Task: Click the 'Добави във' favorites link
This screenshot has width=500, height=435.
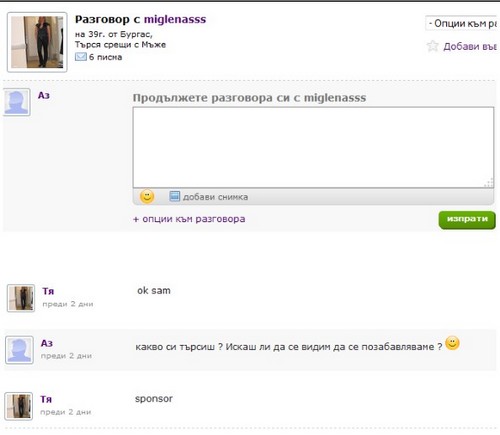Action: pyautogui.click(x=470, y=46)
